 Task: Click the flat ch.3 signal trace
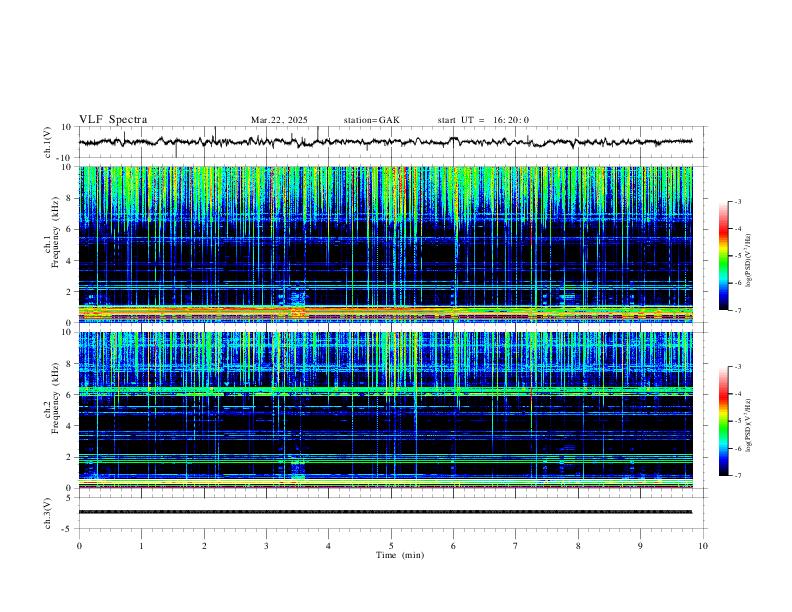(385, 512)
